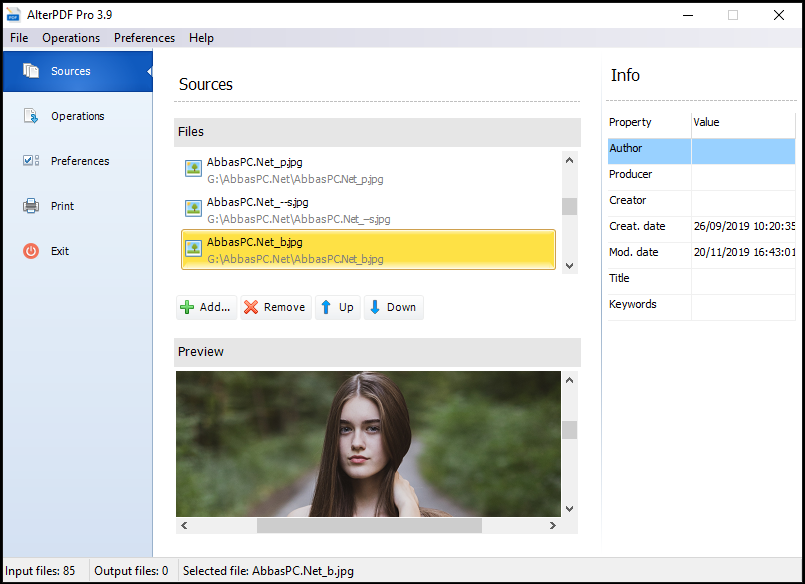Click preview vertical scrollbar thumb

point(569,430)
